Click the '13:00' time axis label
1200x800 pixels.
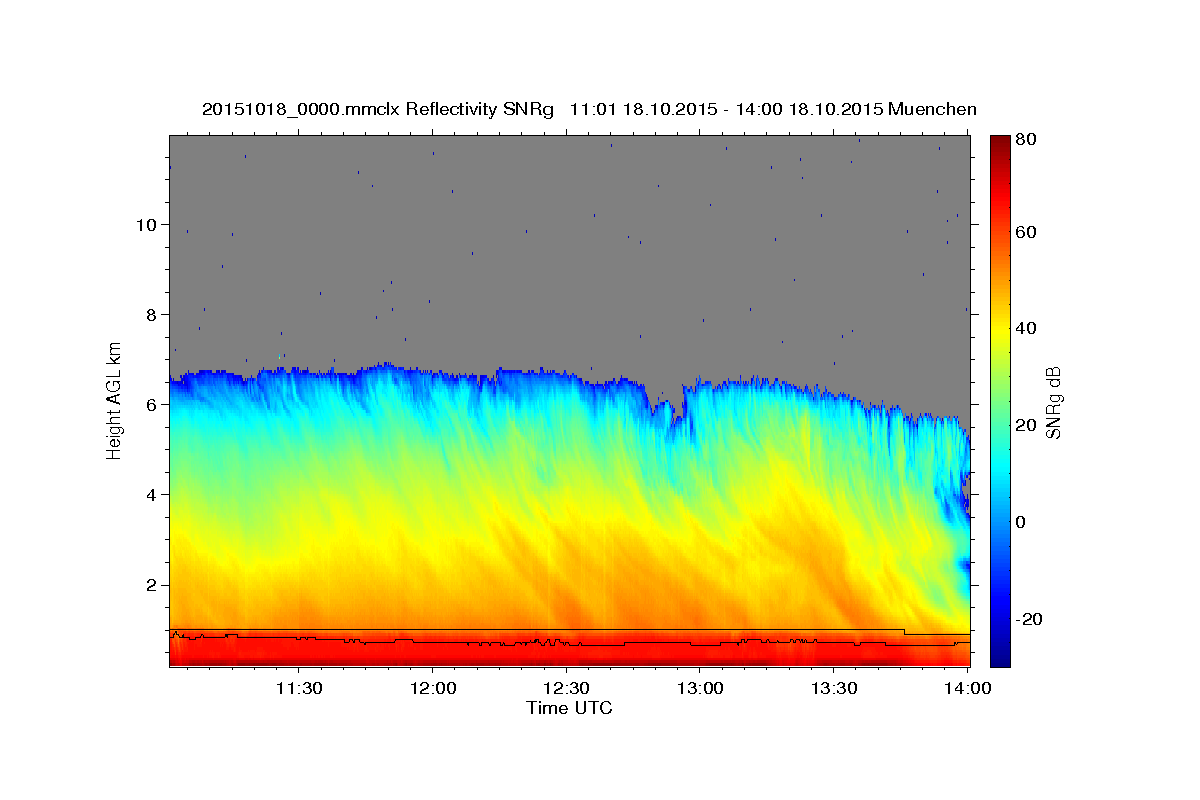(x=701, y=688)
